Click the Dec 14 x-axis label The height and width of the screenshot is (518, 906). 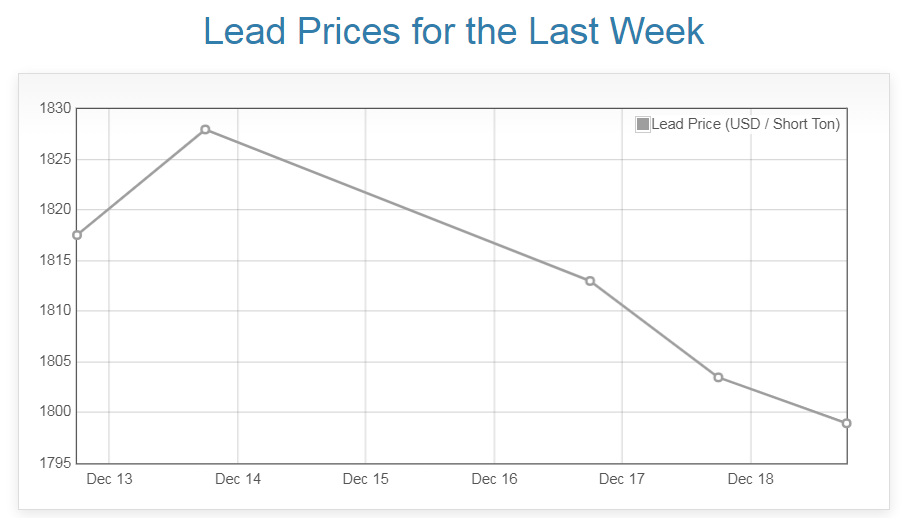tap(238, 479)
